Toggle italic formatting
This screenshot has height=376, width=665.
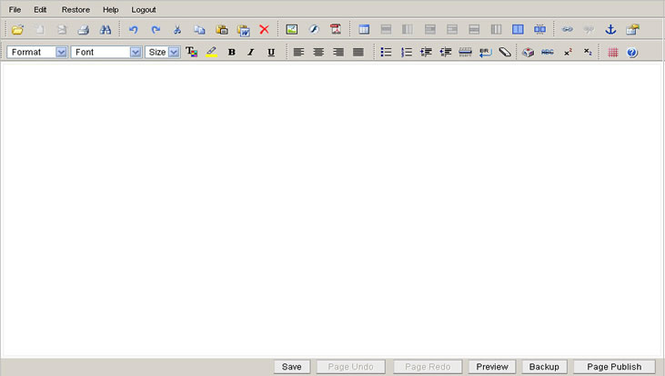(251, 52)
